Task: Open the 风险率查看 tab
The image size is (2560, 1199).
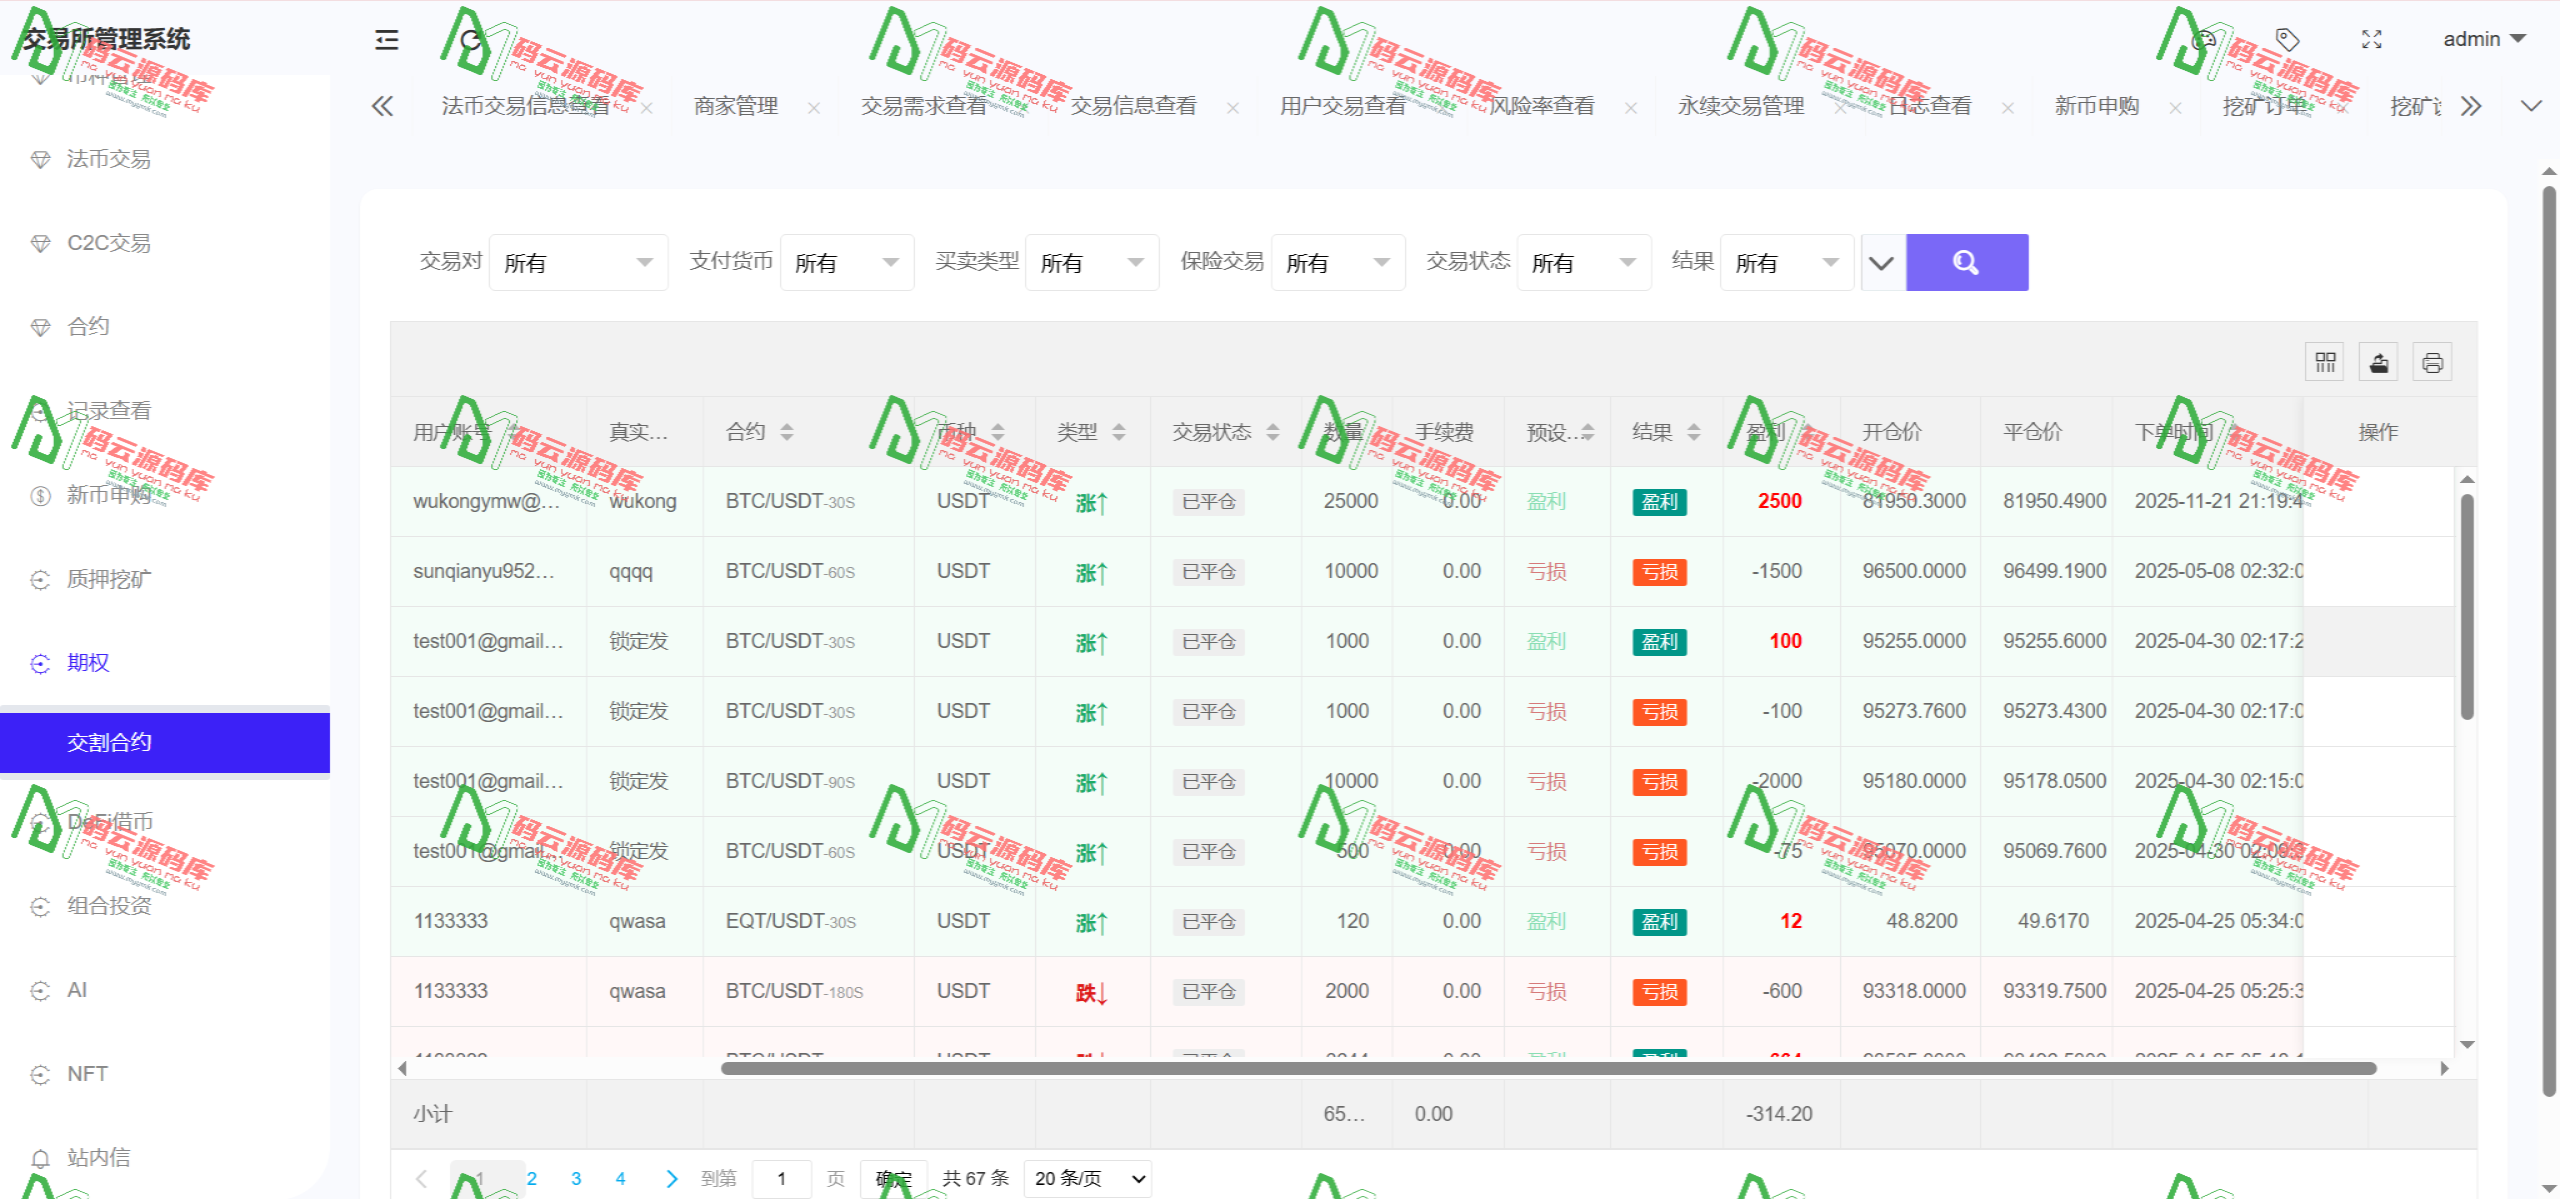Action: point(1542,105)
